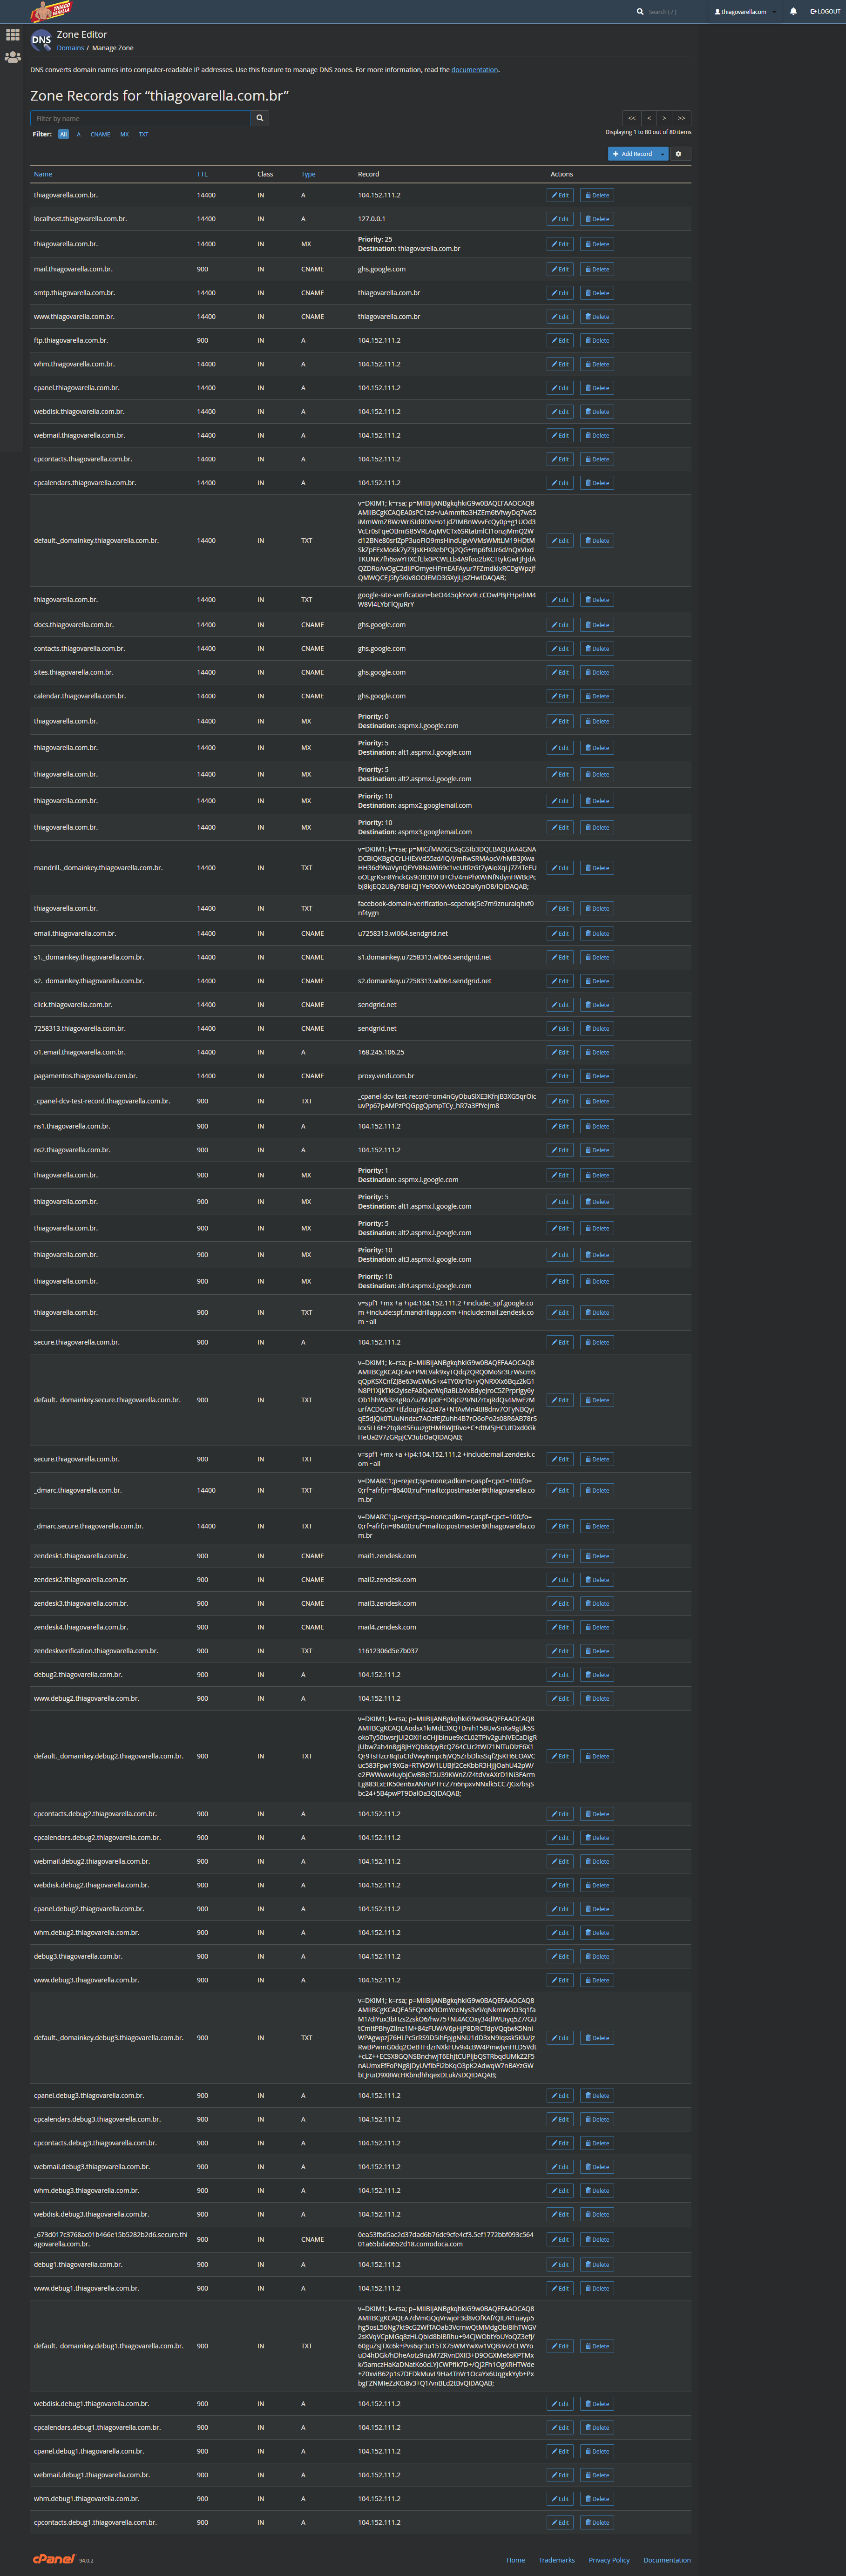Click the magnifier button beside name filter
Image resolution: width=846 pixels, height=2576 pixels.
[x=260, y=118]
